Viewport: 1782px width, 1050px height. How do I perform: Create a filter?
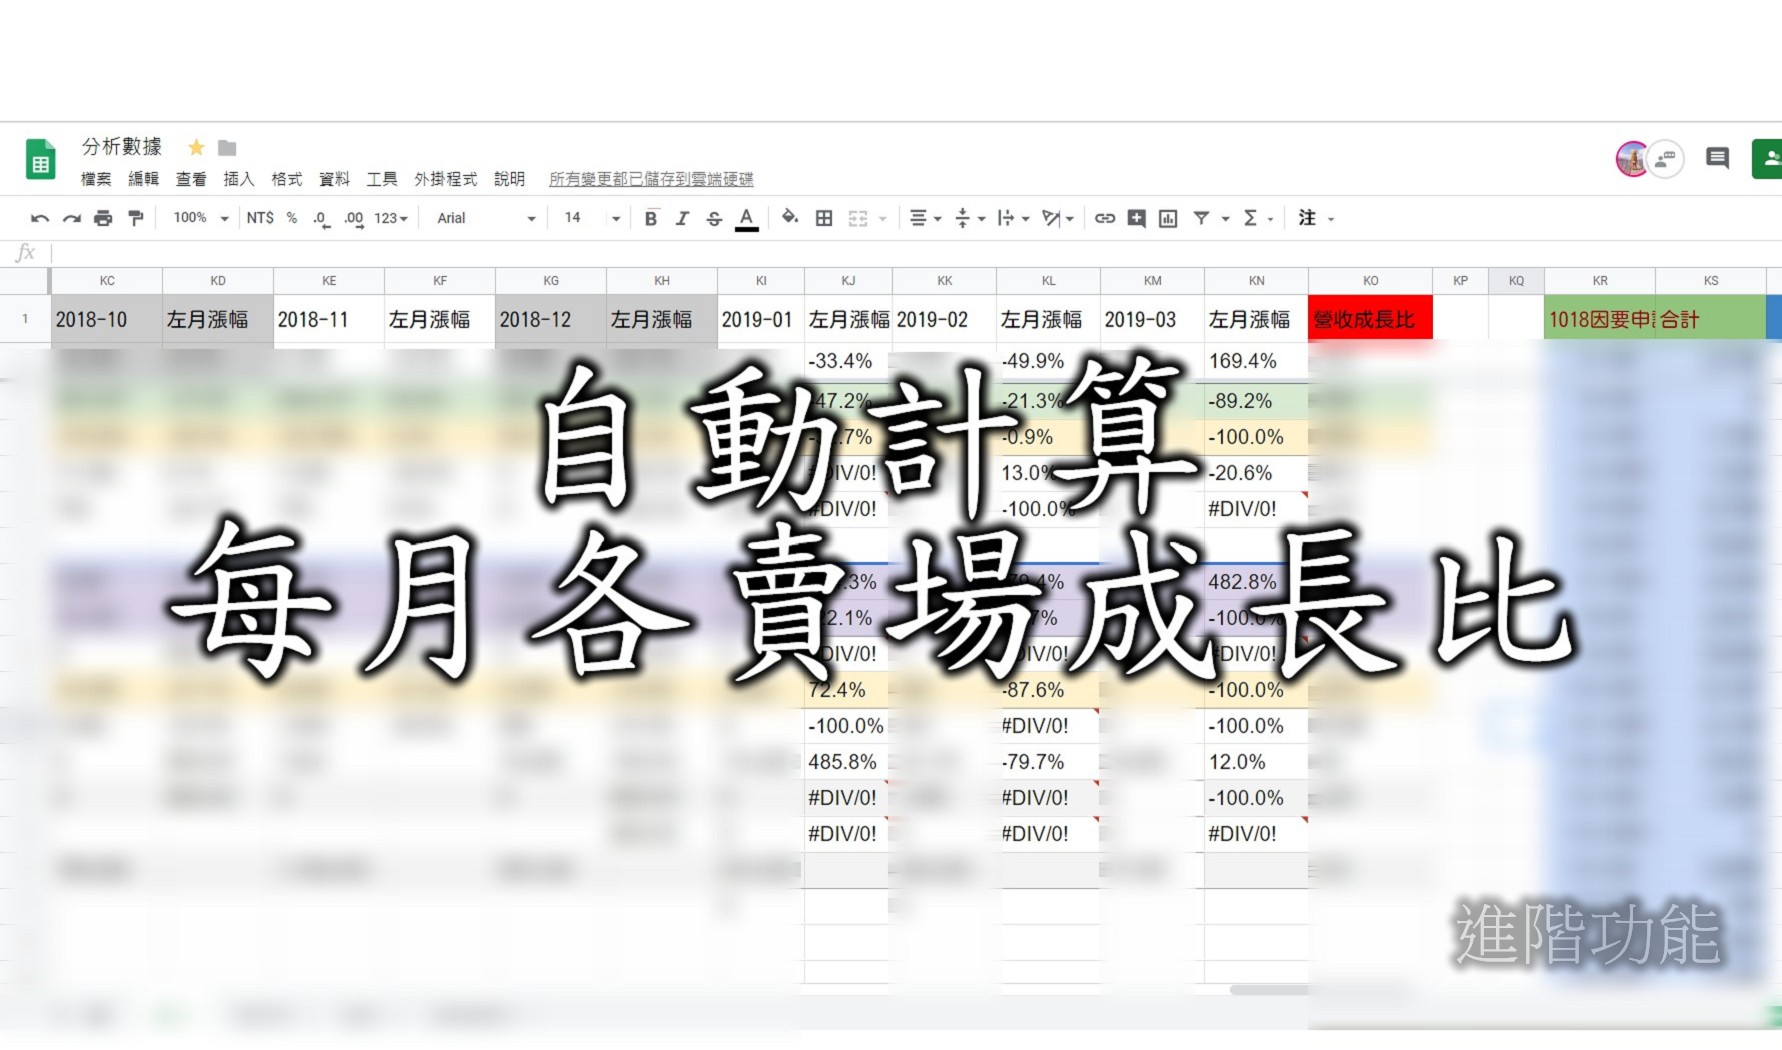(x=1203, y=217)
